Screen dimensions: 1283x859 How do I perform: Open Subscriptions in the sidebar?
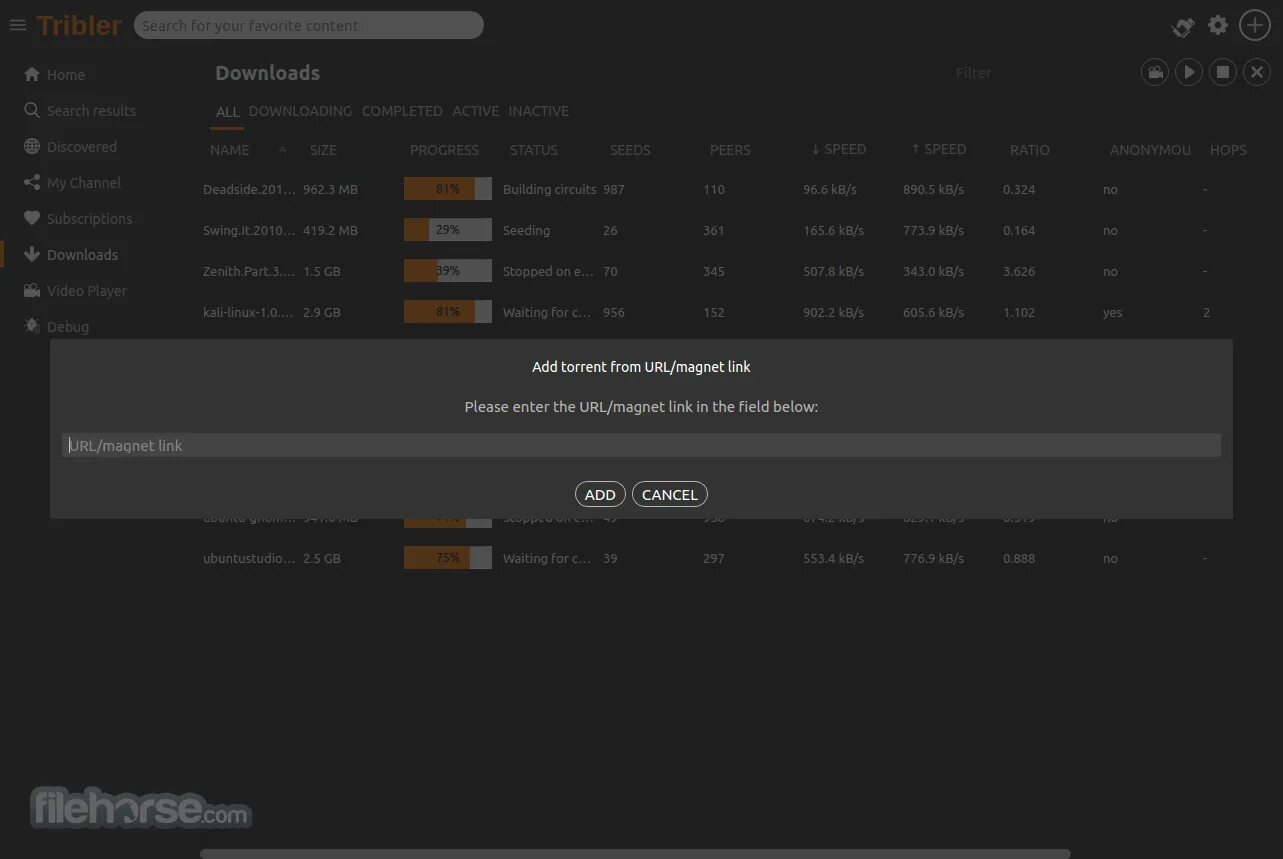coord(89,219)
